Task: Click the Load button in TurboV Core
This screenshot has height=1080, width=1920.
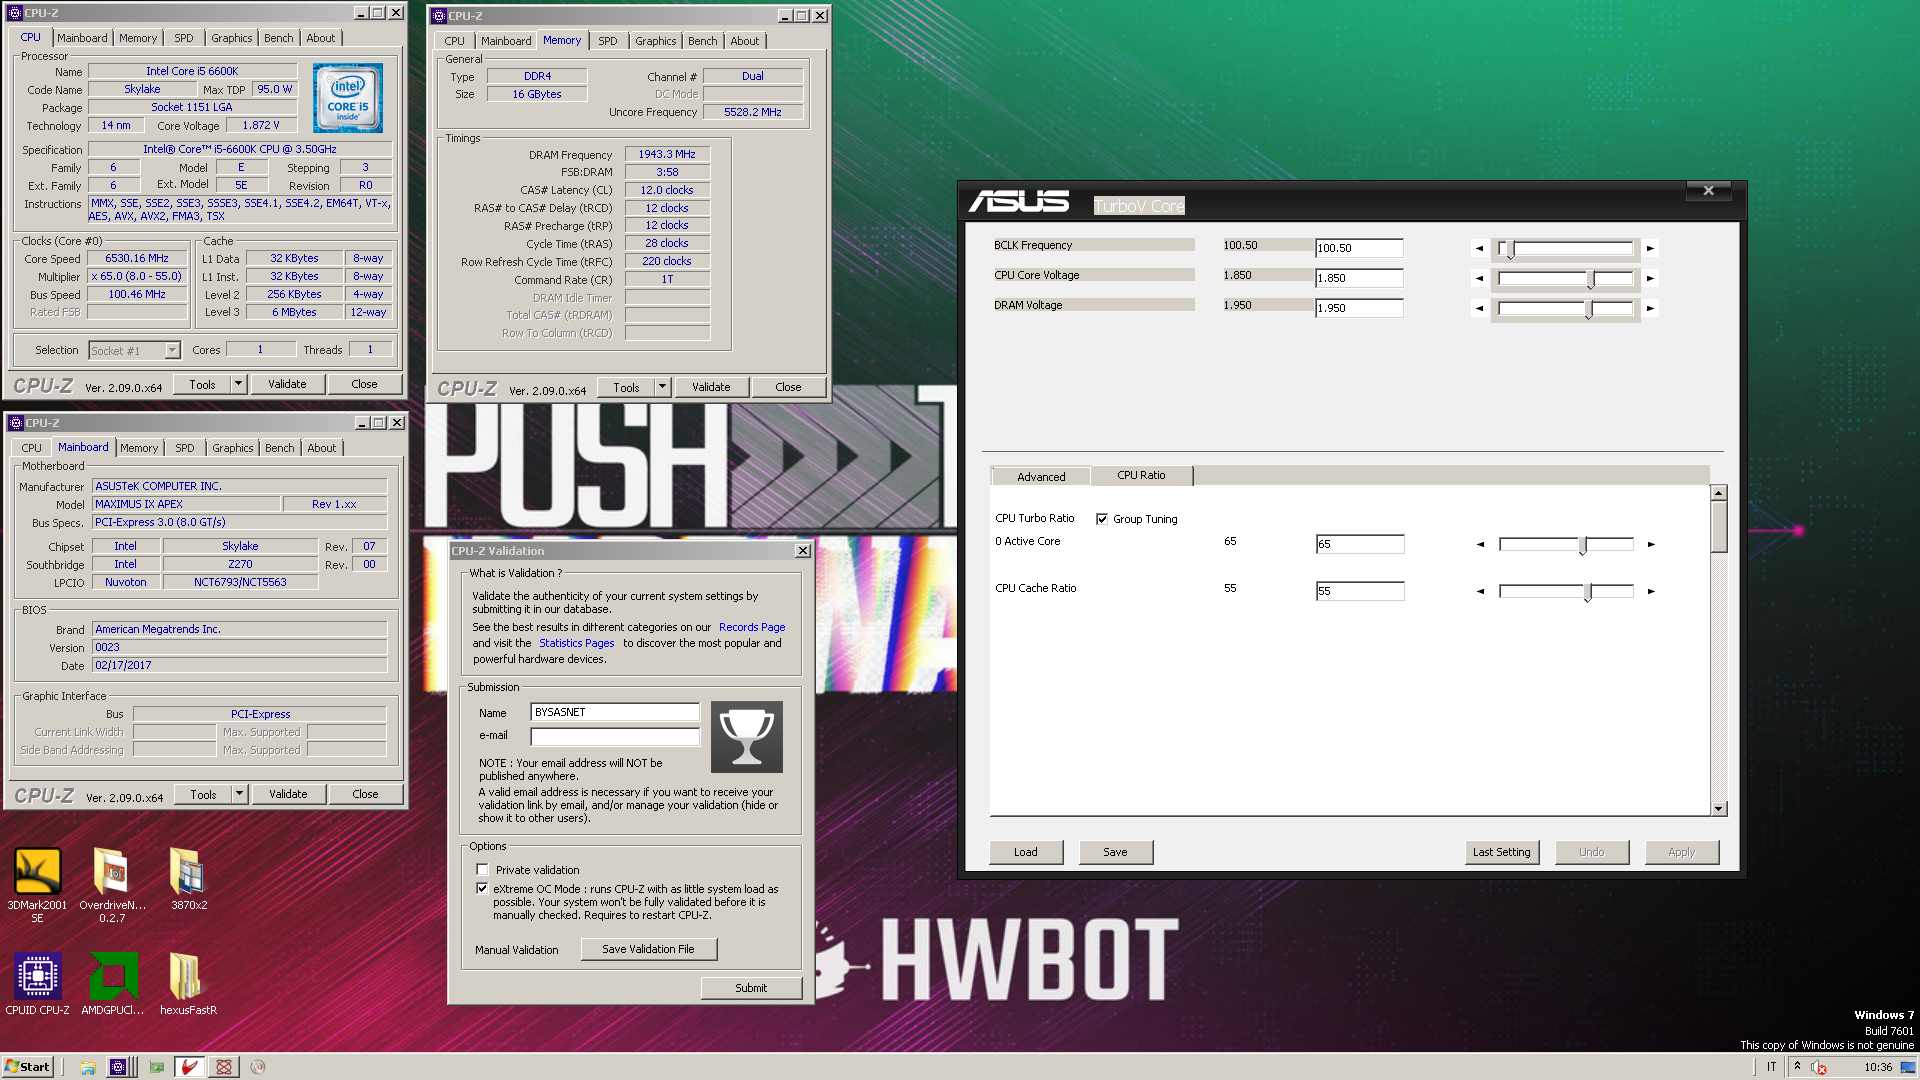Action: pyautogui.click(x=1026, y=852)
